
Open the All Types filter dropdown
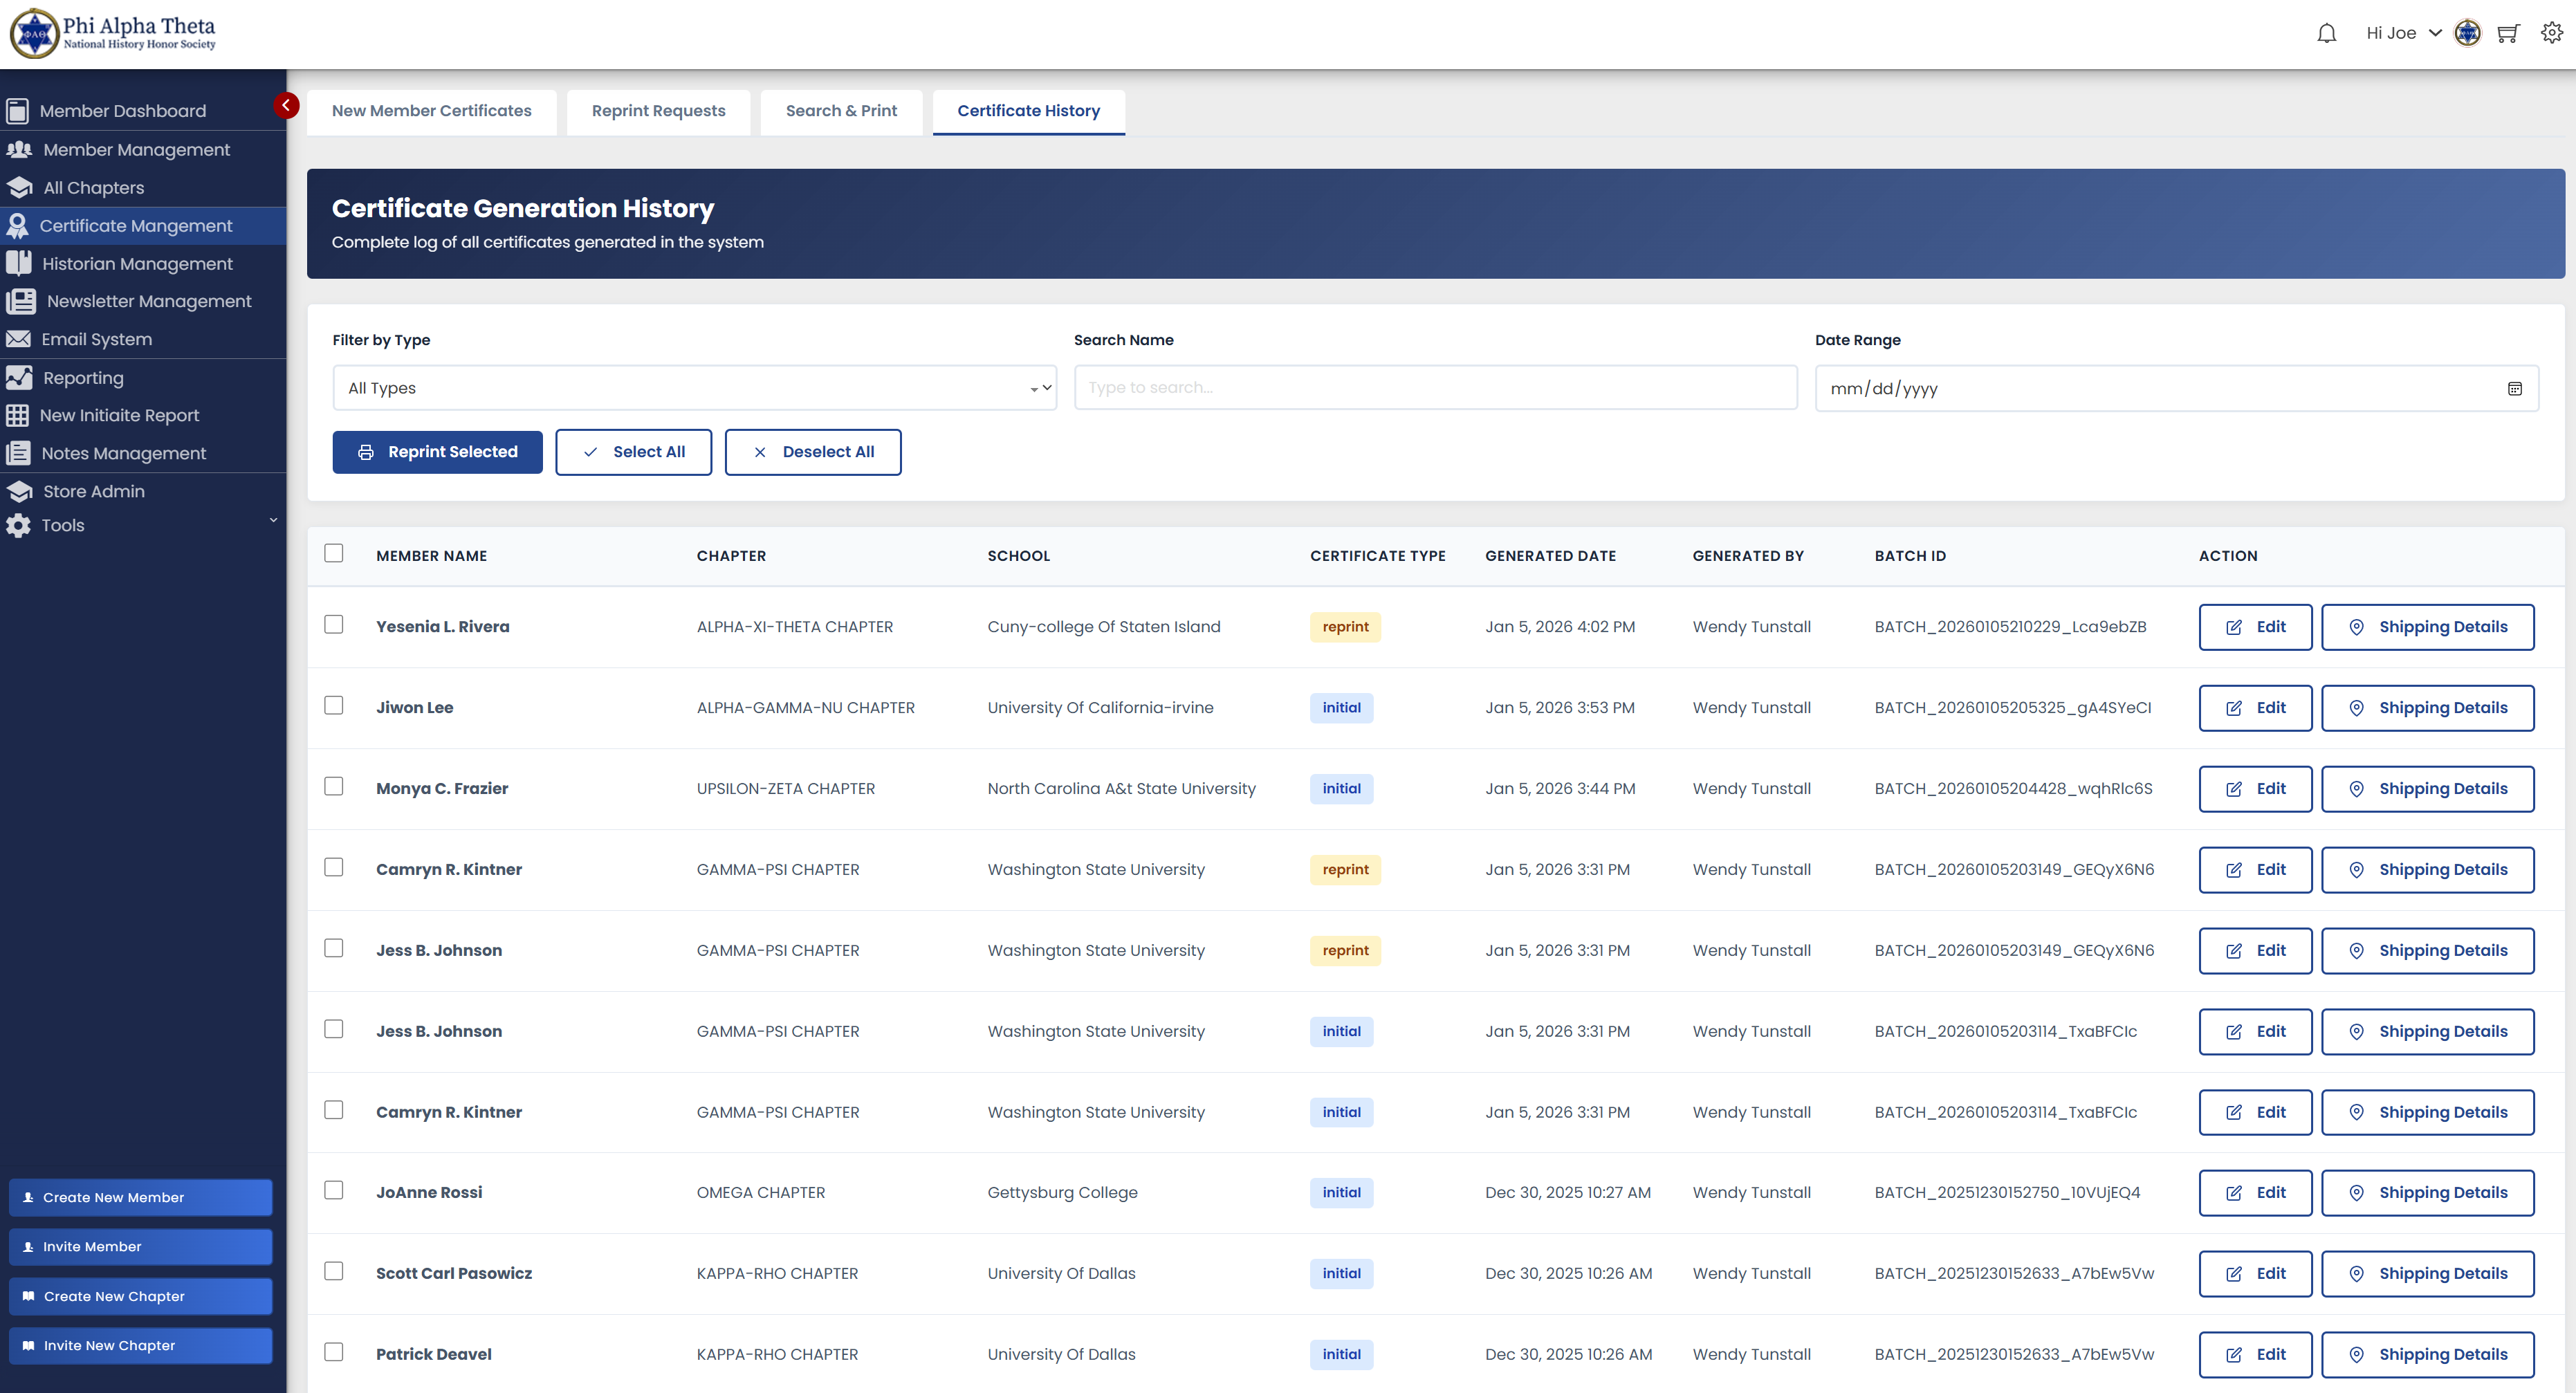[694, 388]
